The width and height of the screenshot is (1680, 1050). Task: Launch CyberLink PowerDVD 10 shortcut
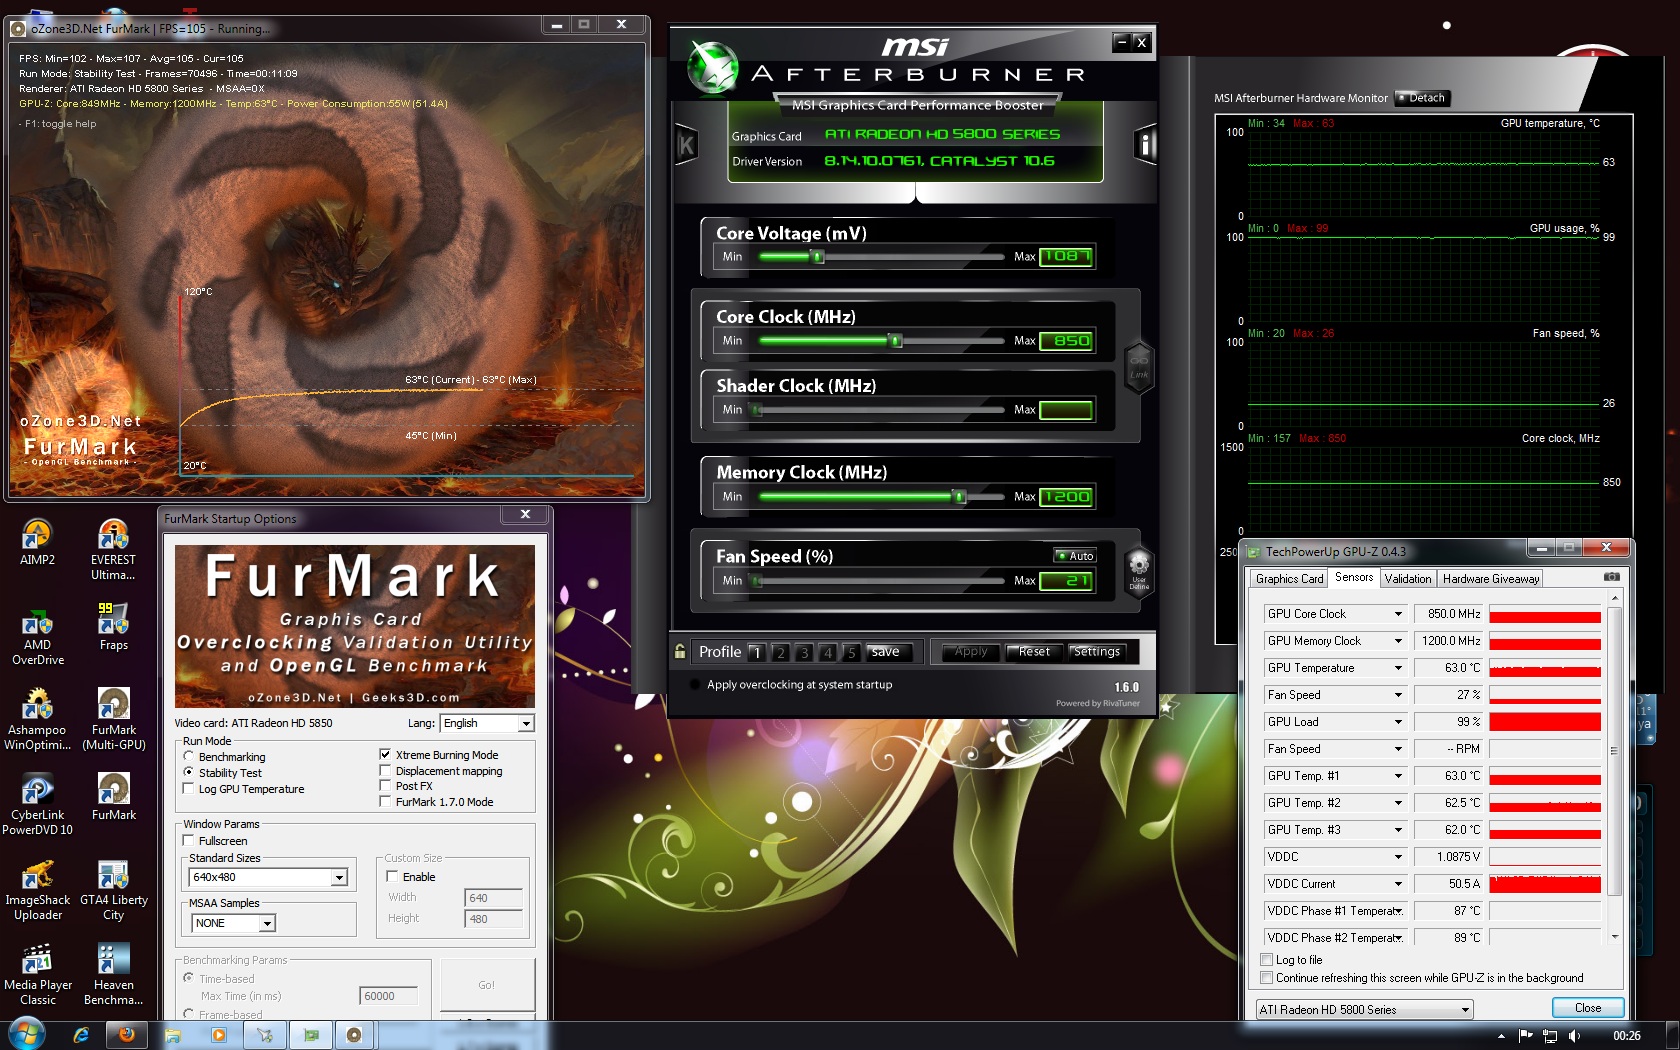pos(38,805)
